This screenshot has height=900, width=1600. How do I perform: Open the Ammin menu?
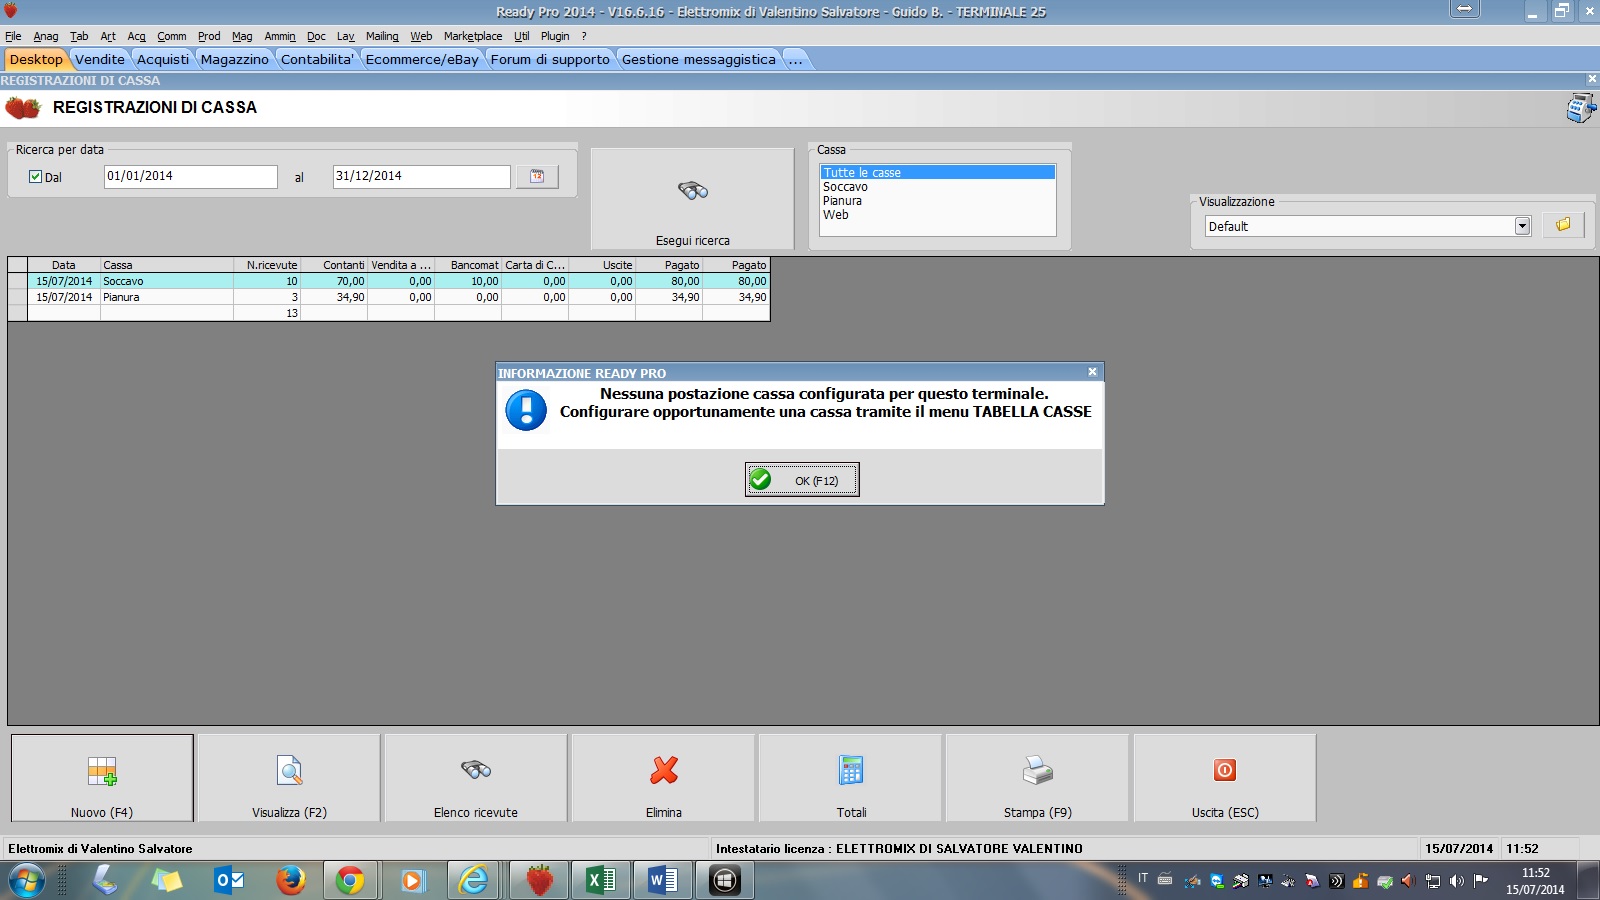click(280, 36)
